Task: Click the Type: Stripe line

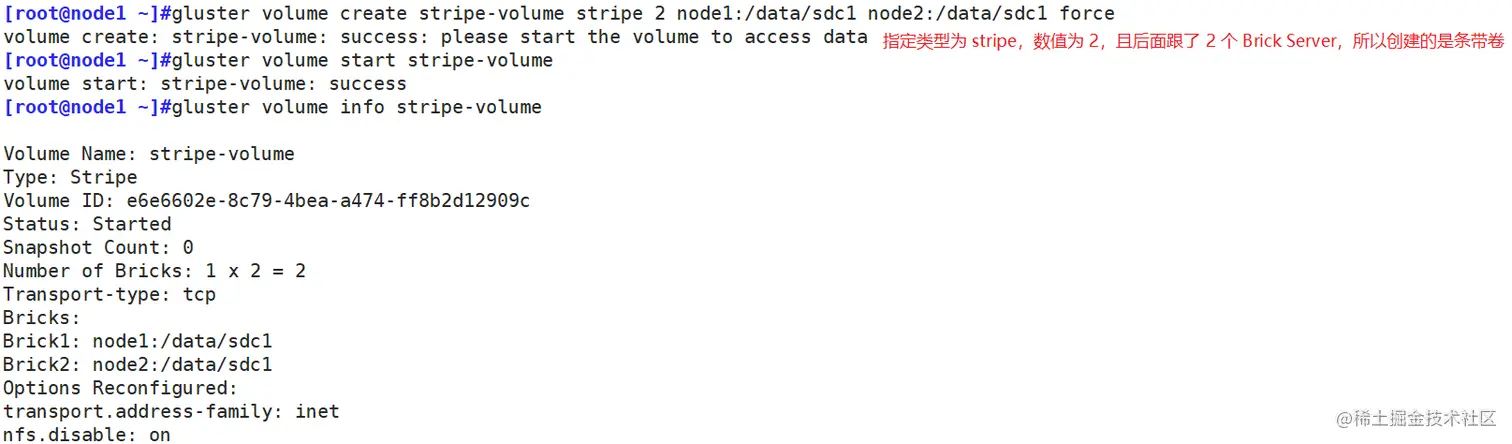Action: 70,177
